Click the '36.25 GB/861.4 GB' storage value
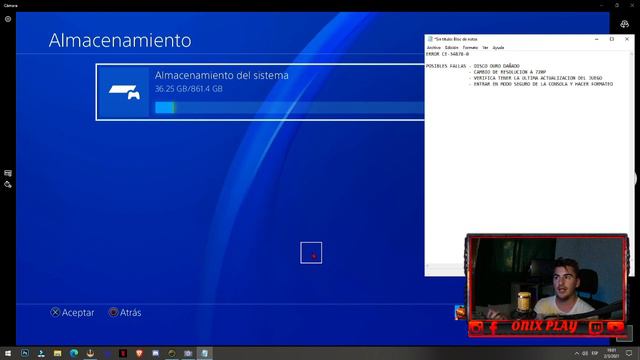The image size is (640, 360). [x=189, y=89]
